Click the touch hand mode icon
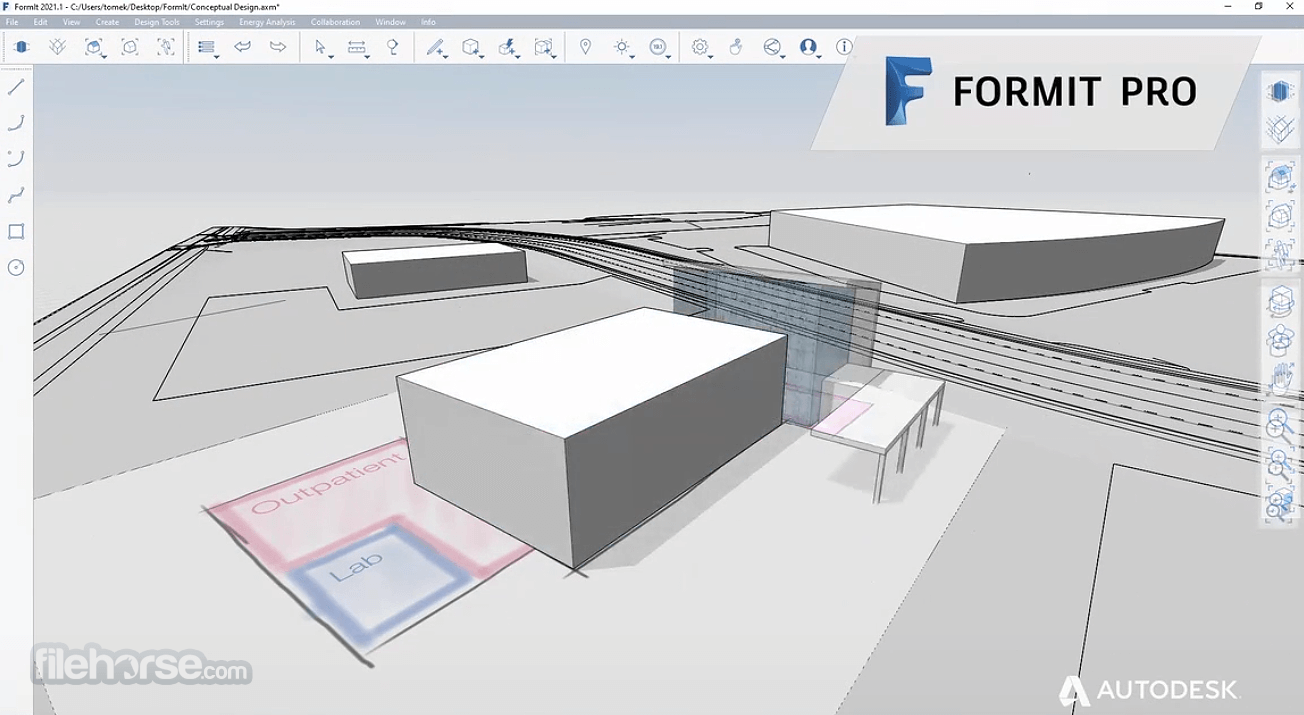Viewport: 1304px width, 715px height. point(737,47)
